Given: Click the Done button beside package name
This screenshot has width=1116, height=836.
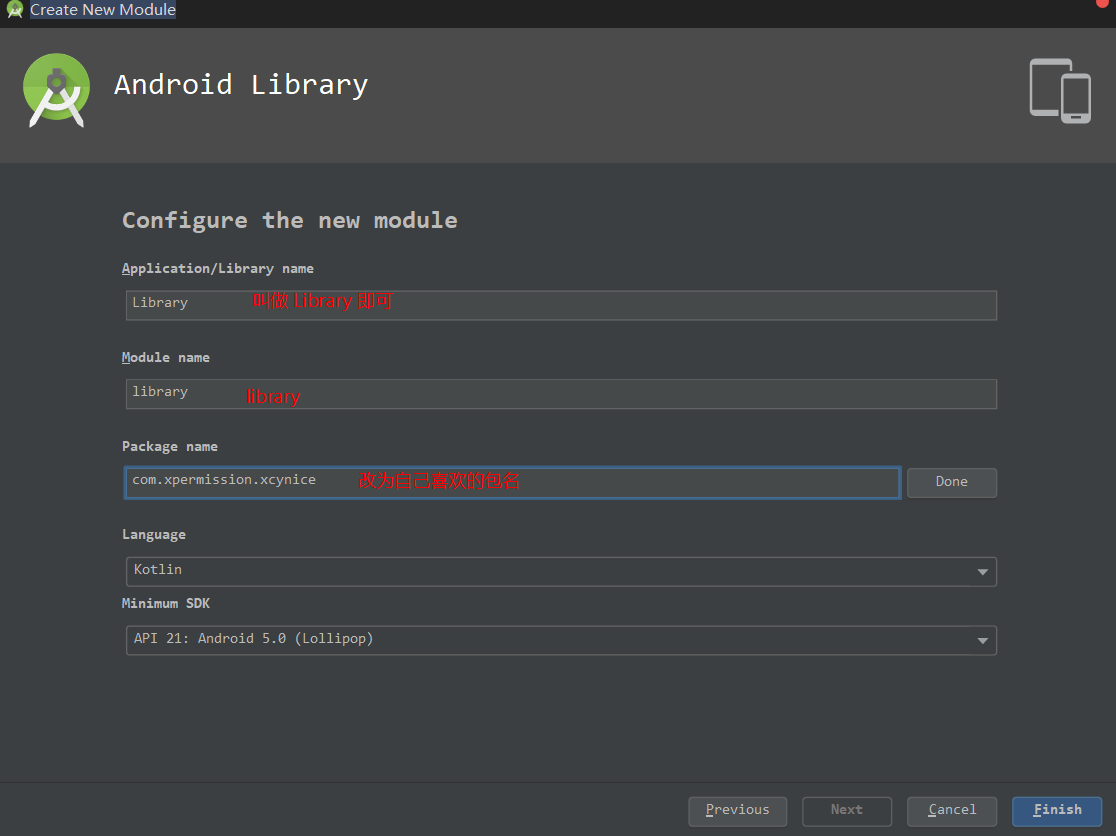Looking at the screenshot, I should coord(952,482).
